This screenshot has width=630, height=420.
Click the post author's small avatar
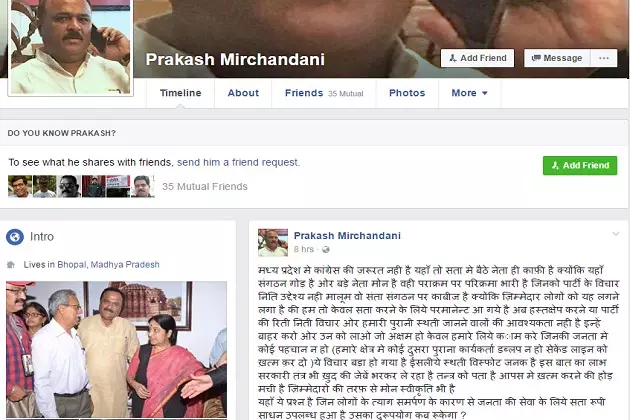tap(273, 243)
